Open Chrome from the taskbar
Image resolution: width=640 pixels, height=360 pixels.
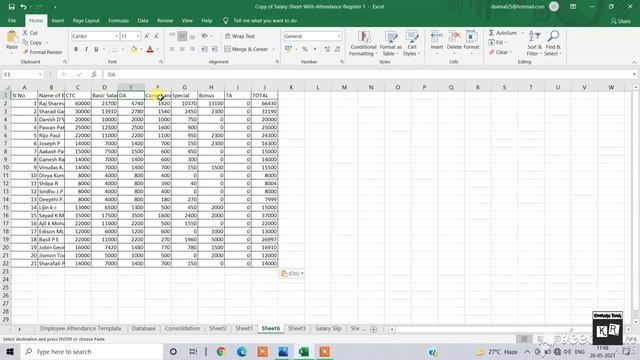coord(221,351)
